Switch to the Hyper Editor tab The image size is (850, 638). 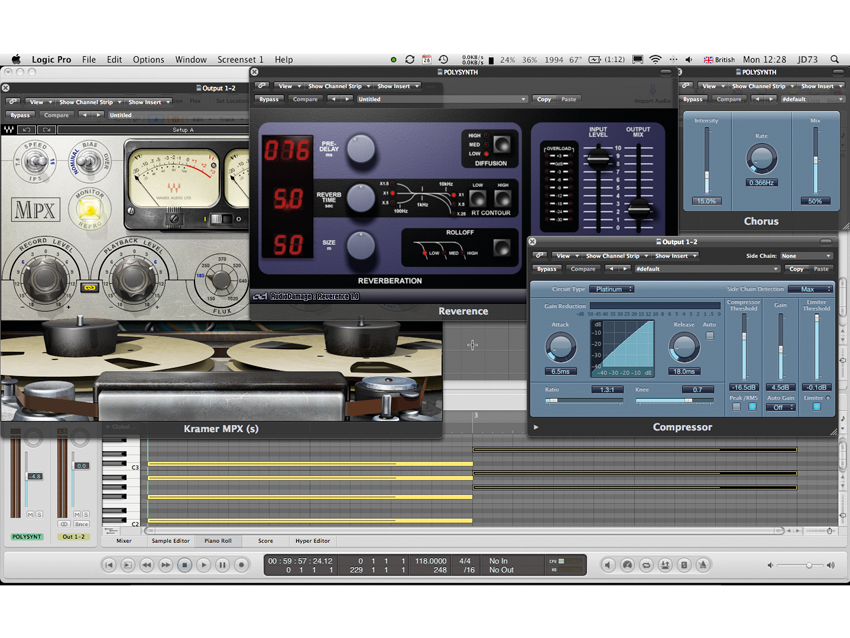click(313, 540)
